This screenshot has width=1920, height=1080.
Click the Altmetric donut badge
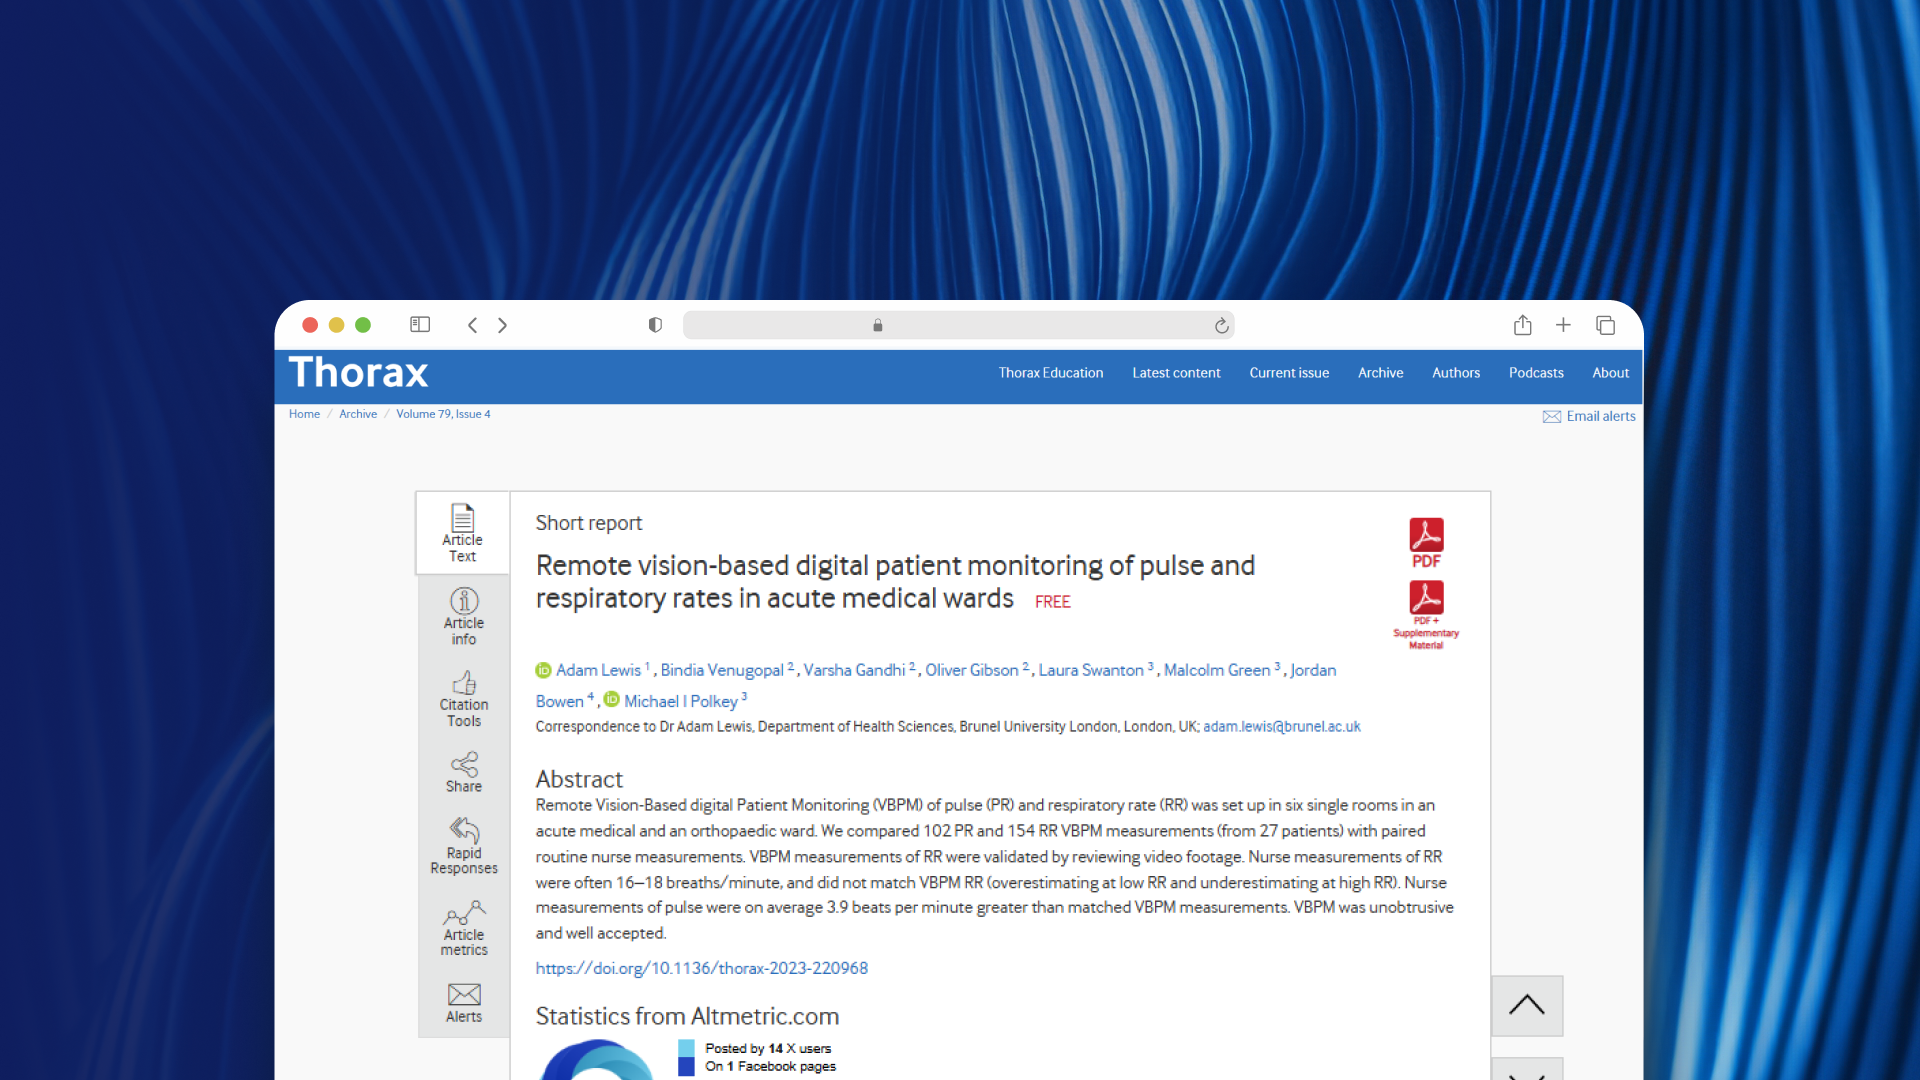click(597, 1060)
